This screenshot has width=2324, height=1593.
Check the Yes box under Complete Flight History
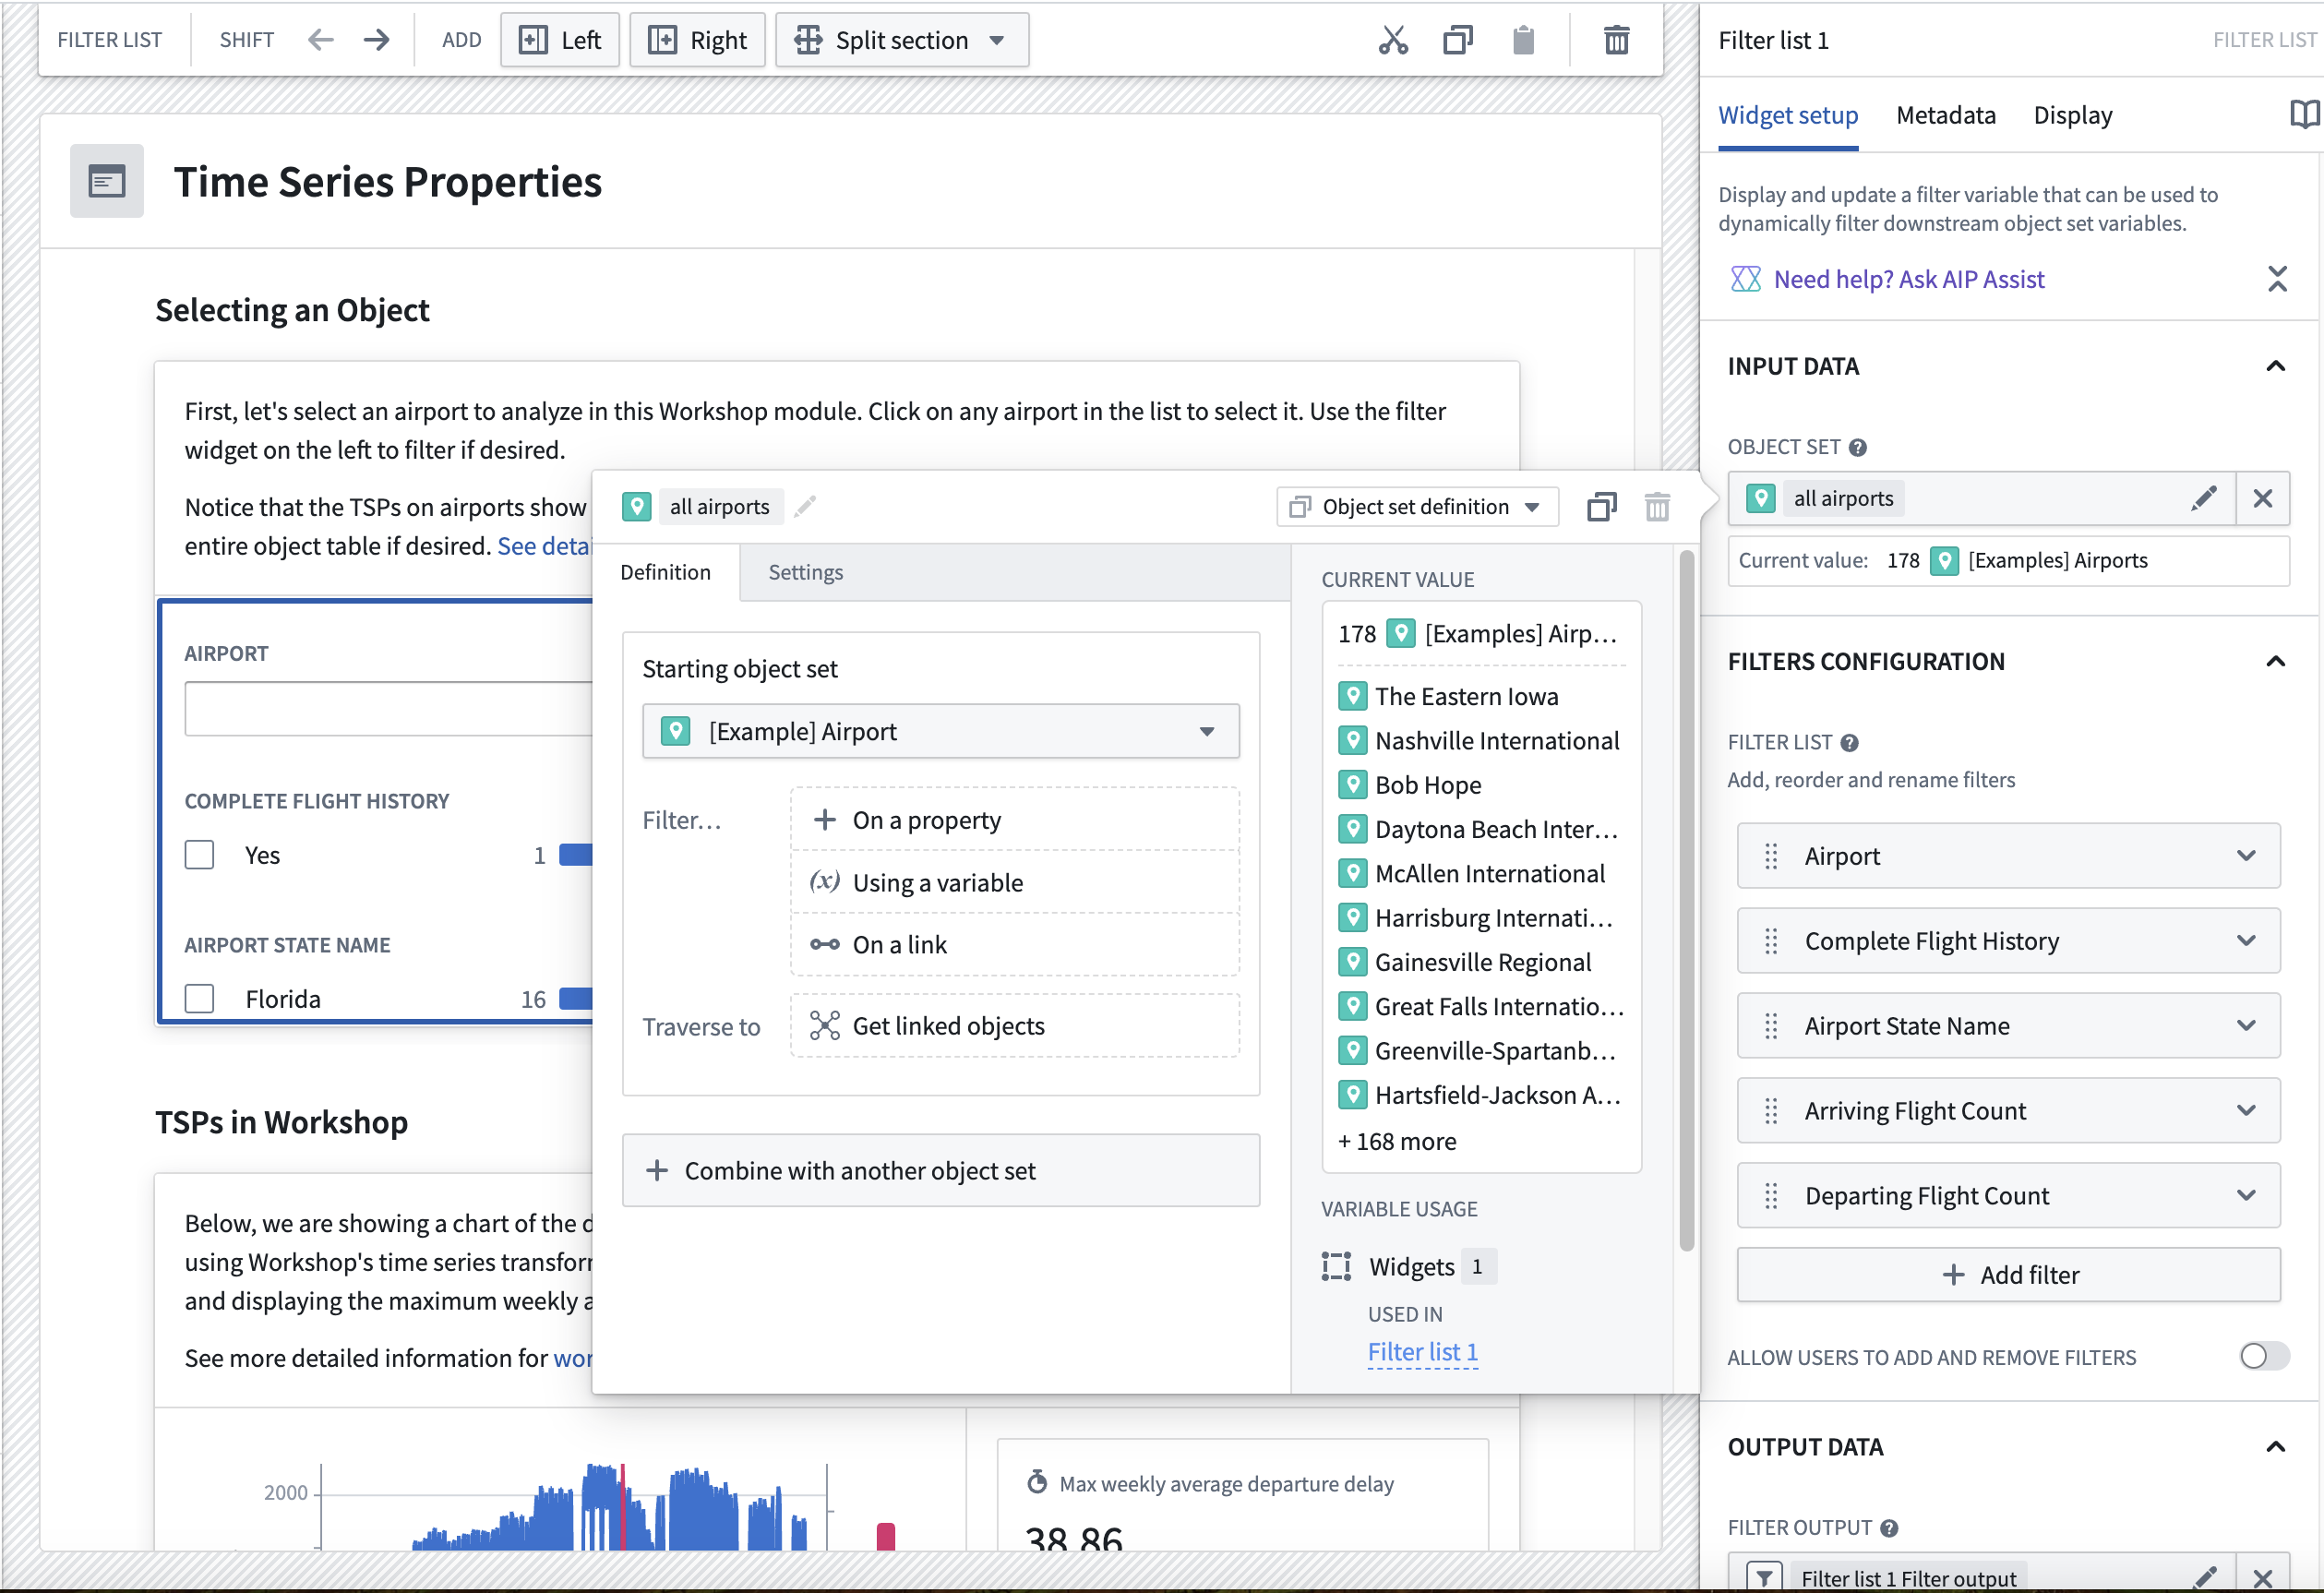pos(200,855)
